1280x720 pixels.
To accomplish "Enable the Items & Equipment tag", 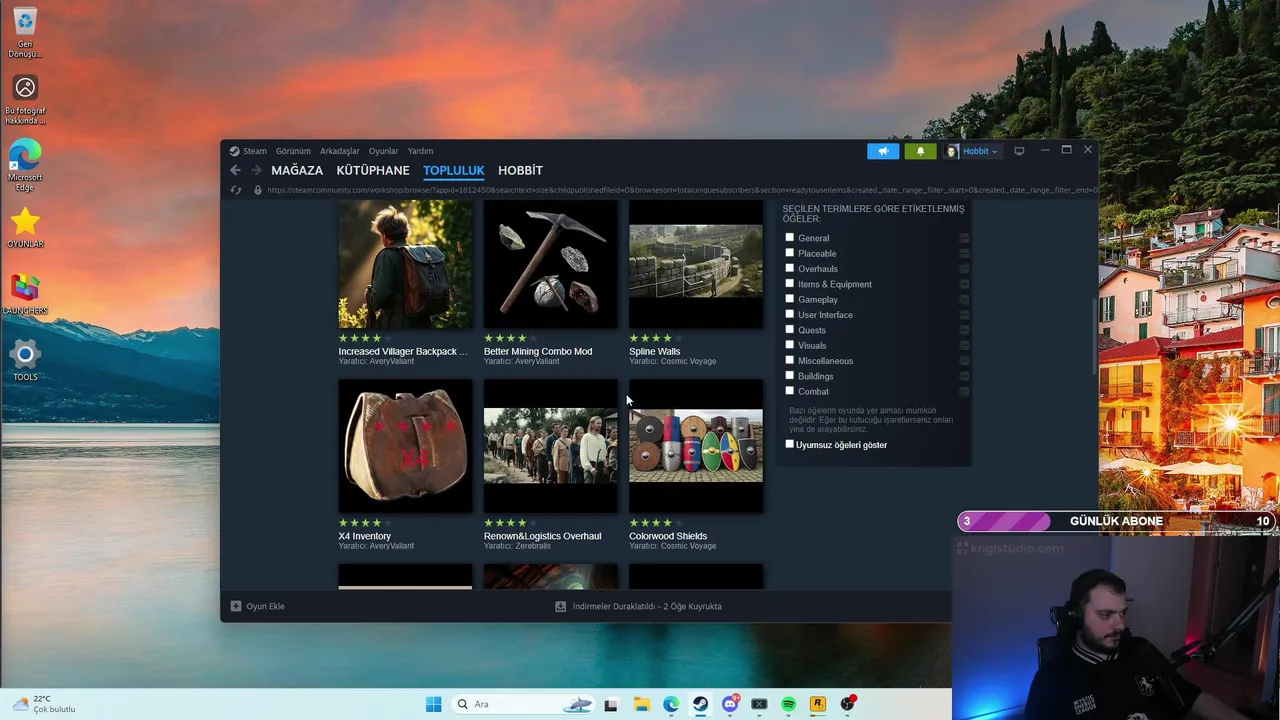I will 790,284.
